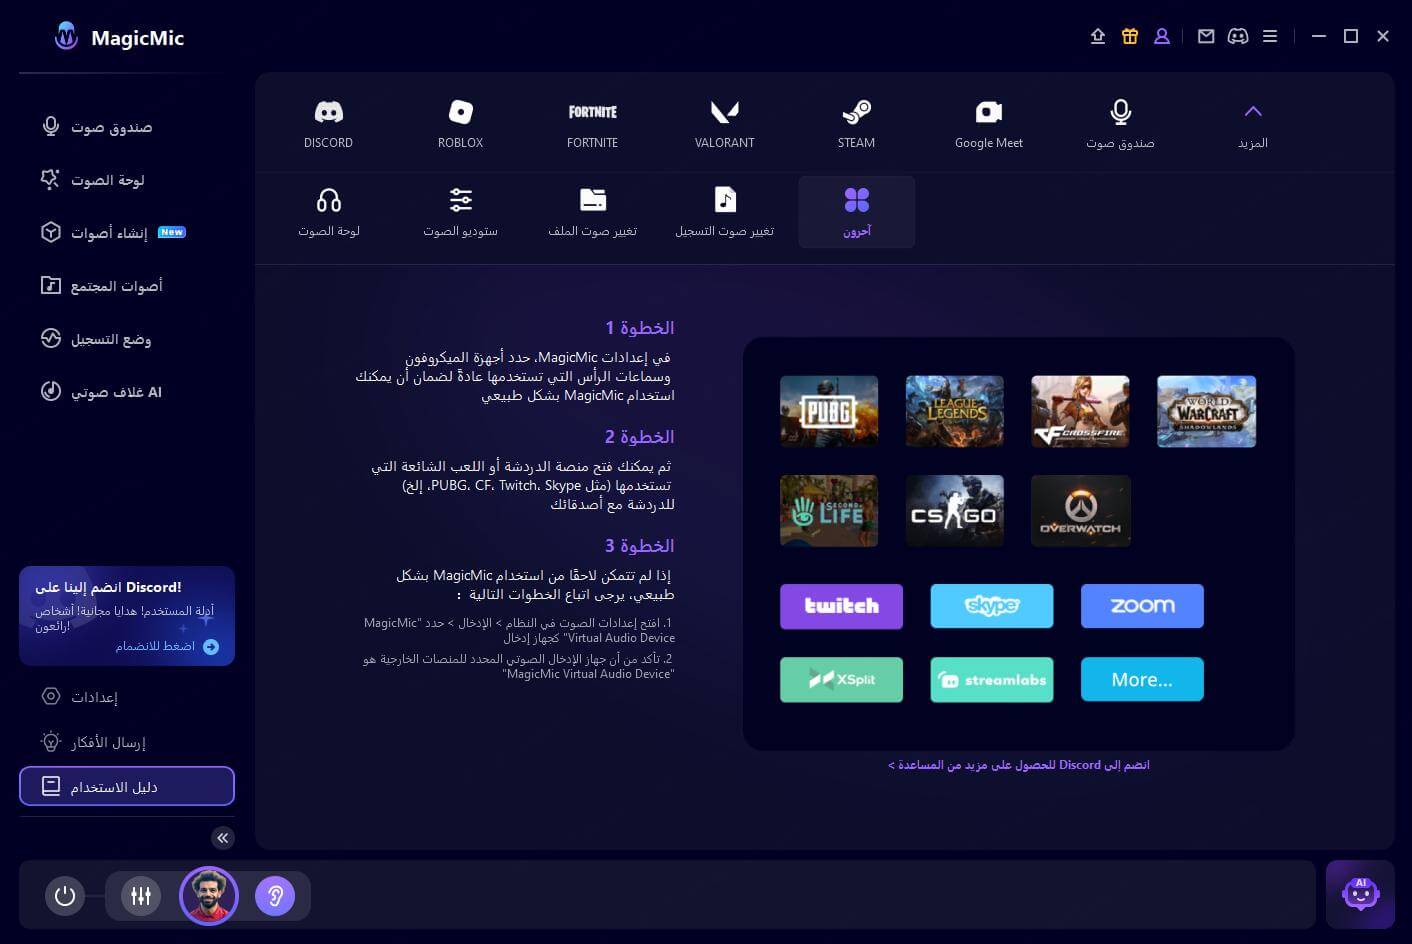Open the user account icon
This screenshot has height=944, width=1412.
click(x=1162, y=36)
